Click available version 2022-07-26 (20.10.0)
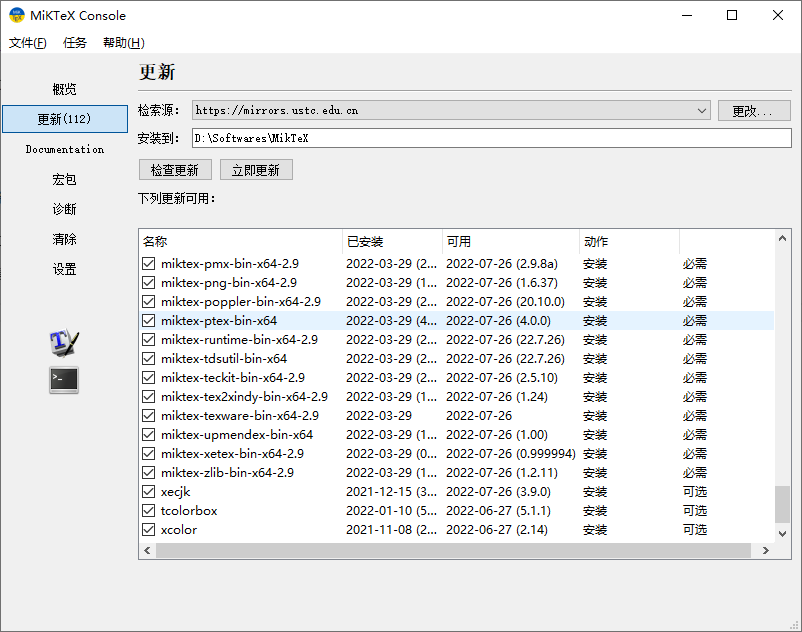The image size is (802, 632). point(505,302)
